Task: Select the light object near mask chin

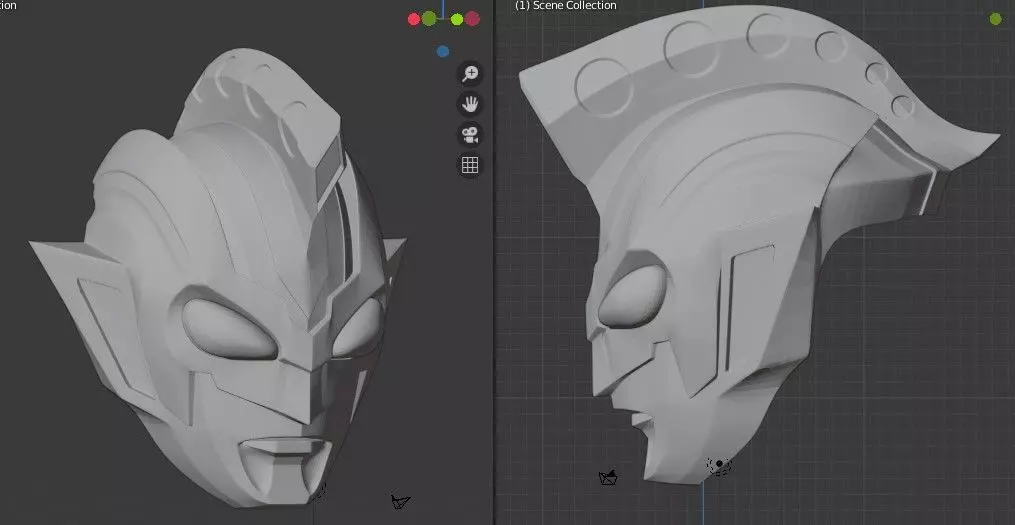Action: click(x=719, y=465)
